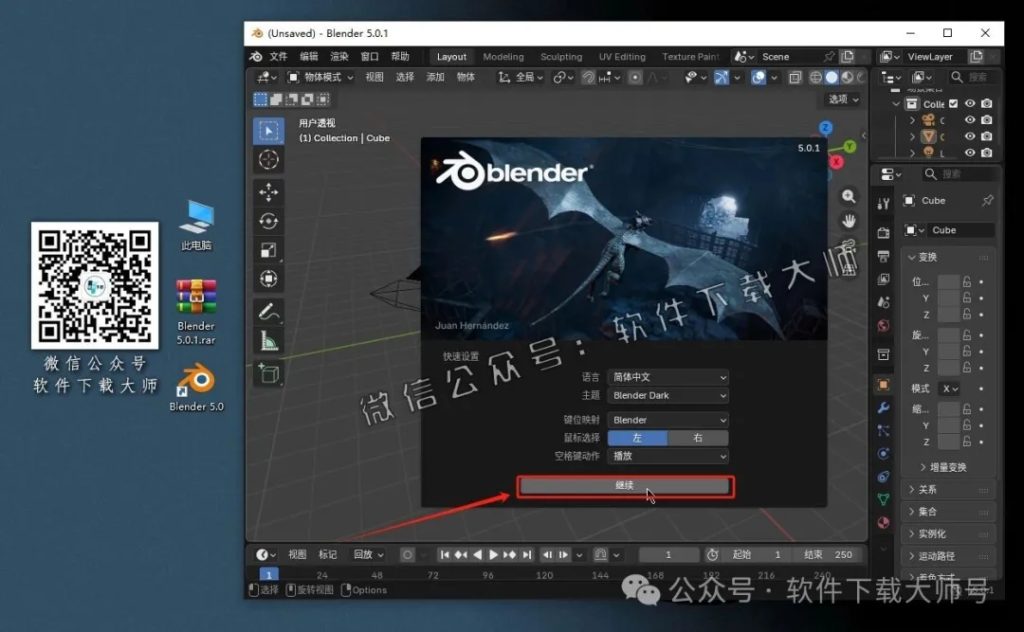Open the 编辑 menu
Viewport: 1024px width, 632px height.
click(x=310, y=57)
